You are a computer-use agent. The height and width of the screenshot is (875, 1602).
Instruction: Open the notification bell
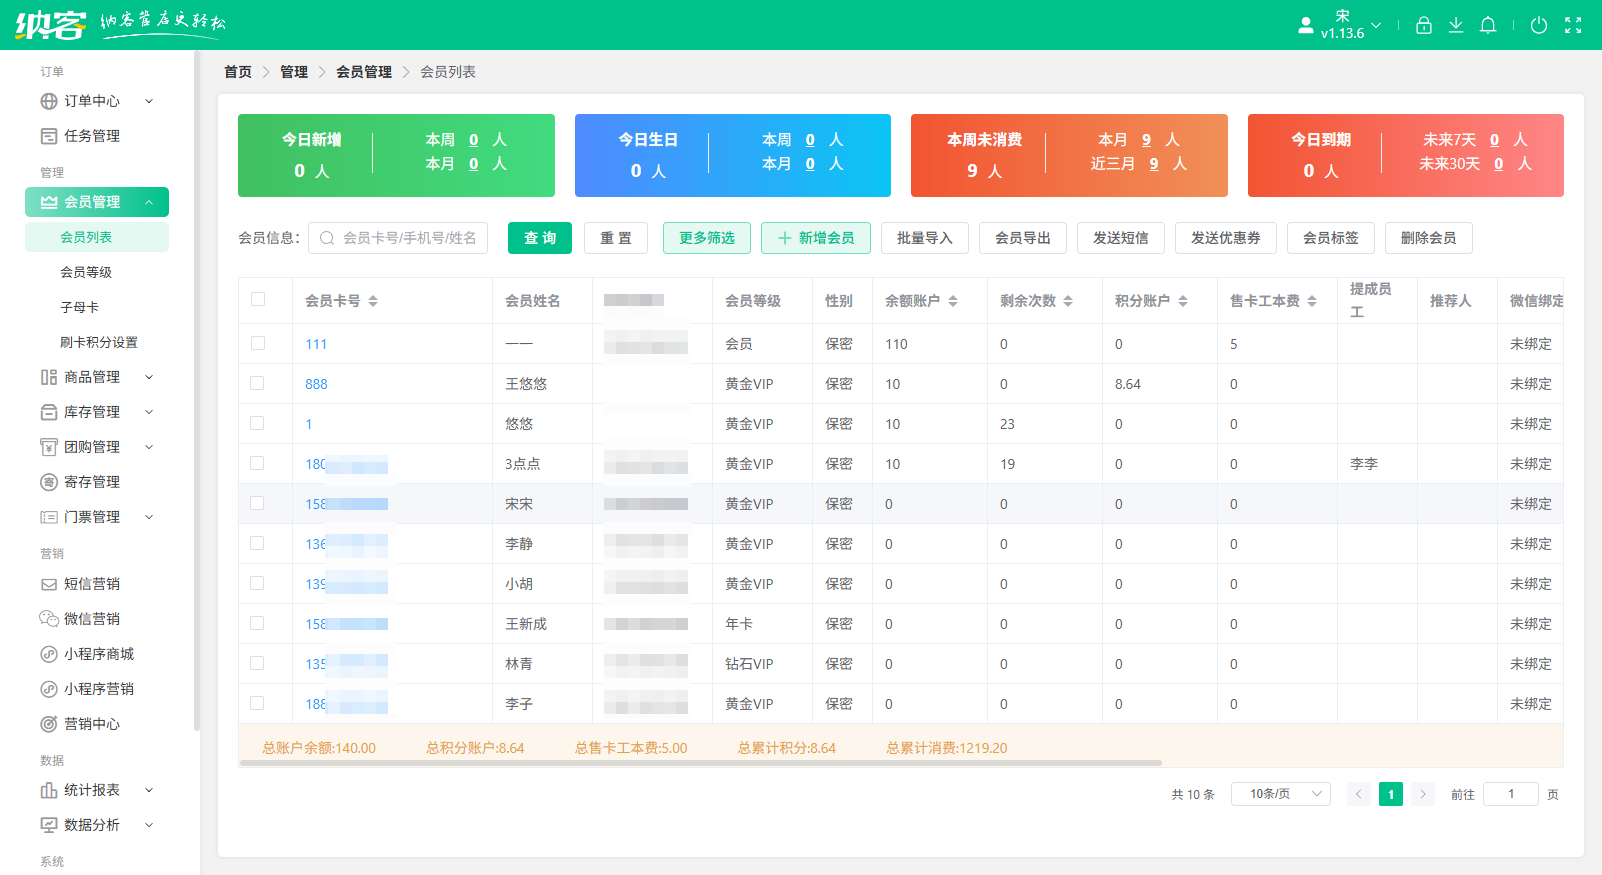point(1488,25)
